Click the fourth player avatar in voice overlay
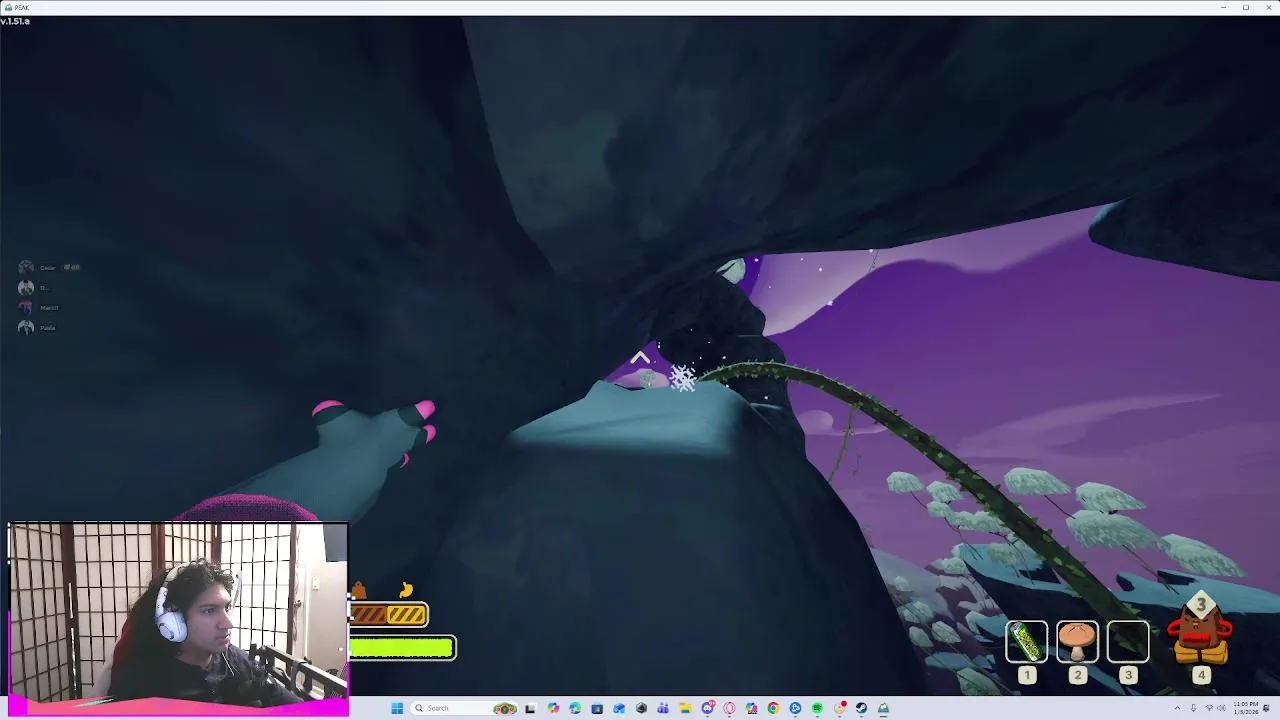Screen dimensions: 1280x720 pyautogui.click(x=26, y=327)
